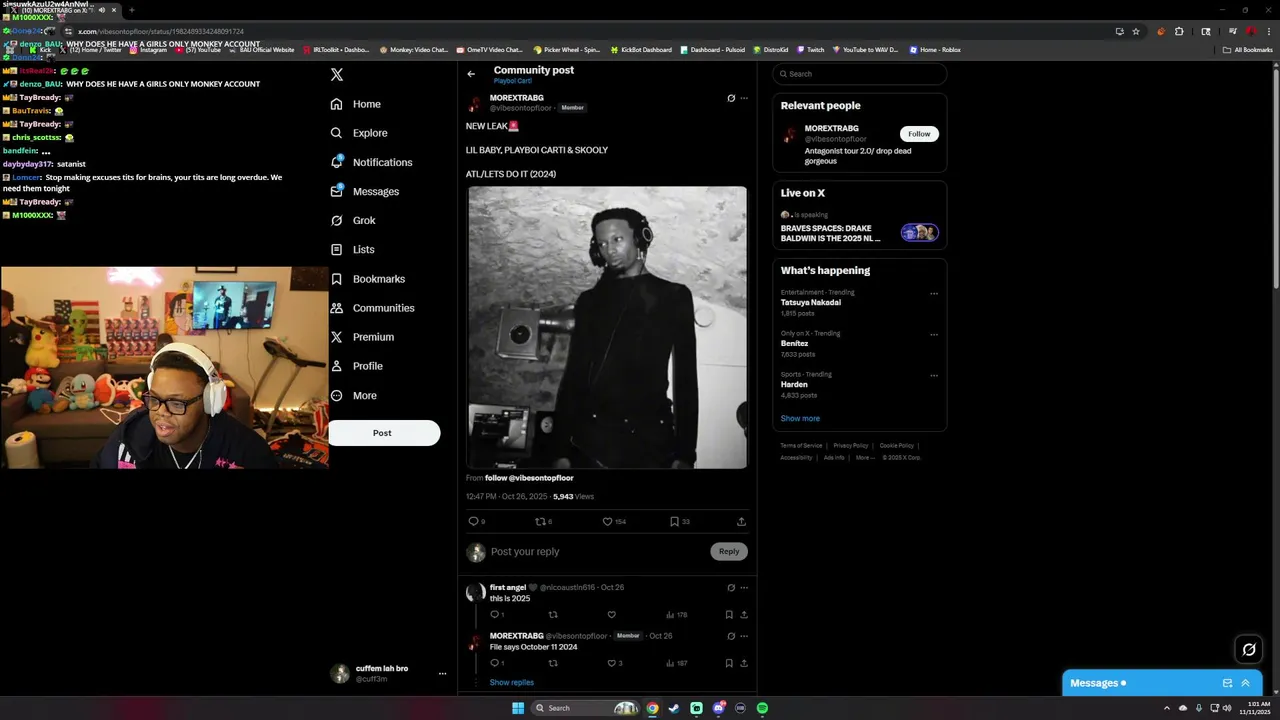
Task: Like first angel's reply
Action: click(x=611, y=615)
